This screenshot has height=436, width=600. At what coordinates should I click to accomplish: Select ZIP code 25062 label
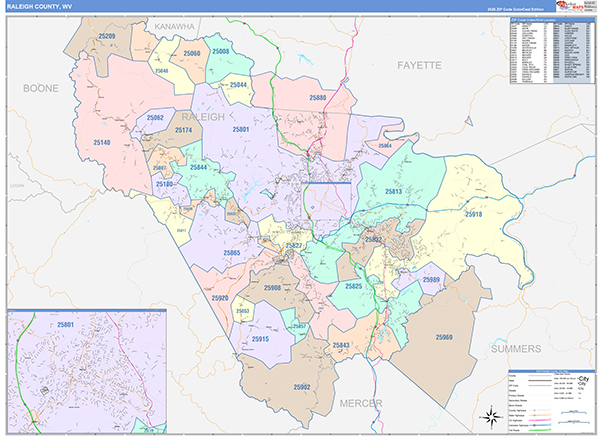pyautogui.click(x=155, y=118)
